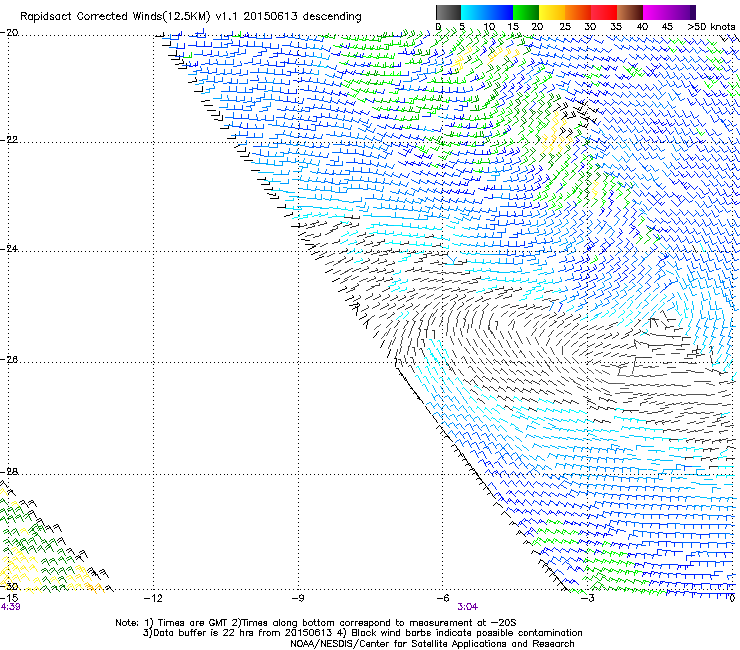Click the legend label '25'
This screenshot has width=740, height=650.
(565, 27)
